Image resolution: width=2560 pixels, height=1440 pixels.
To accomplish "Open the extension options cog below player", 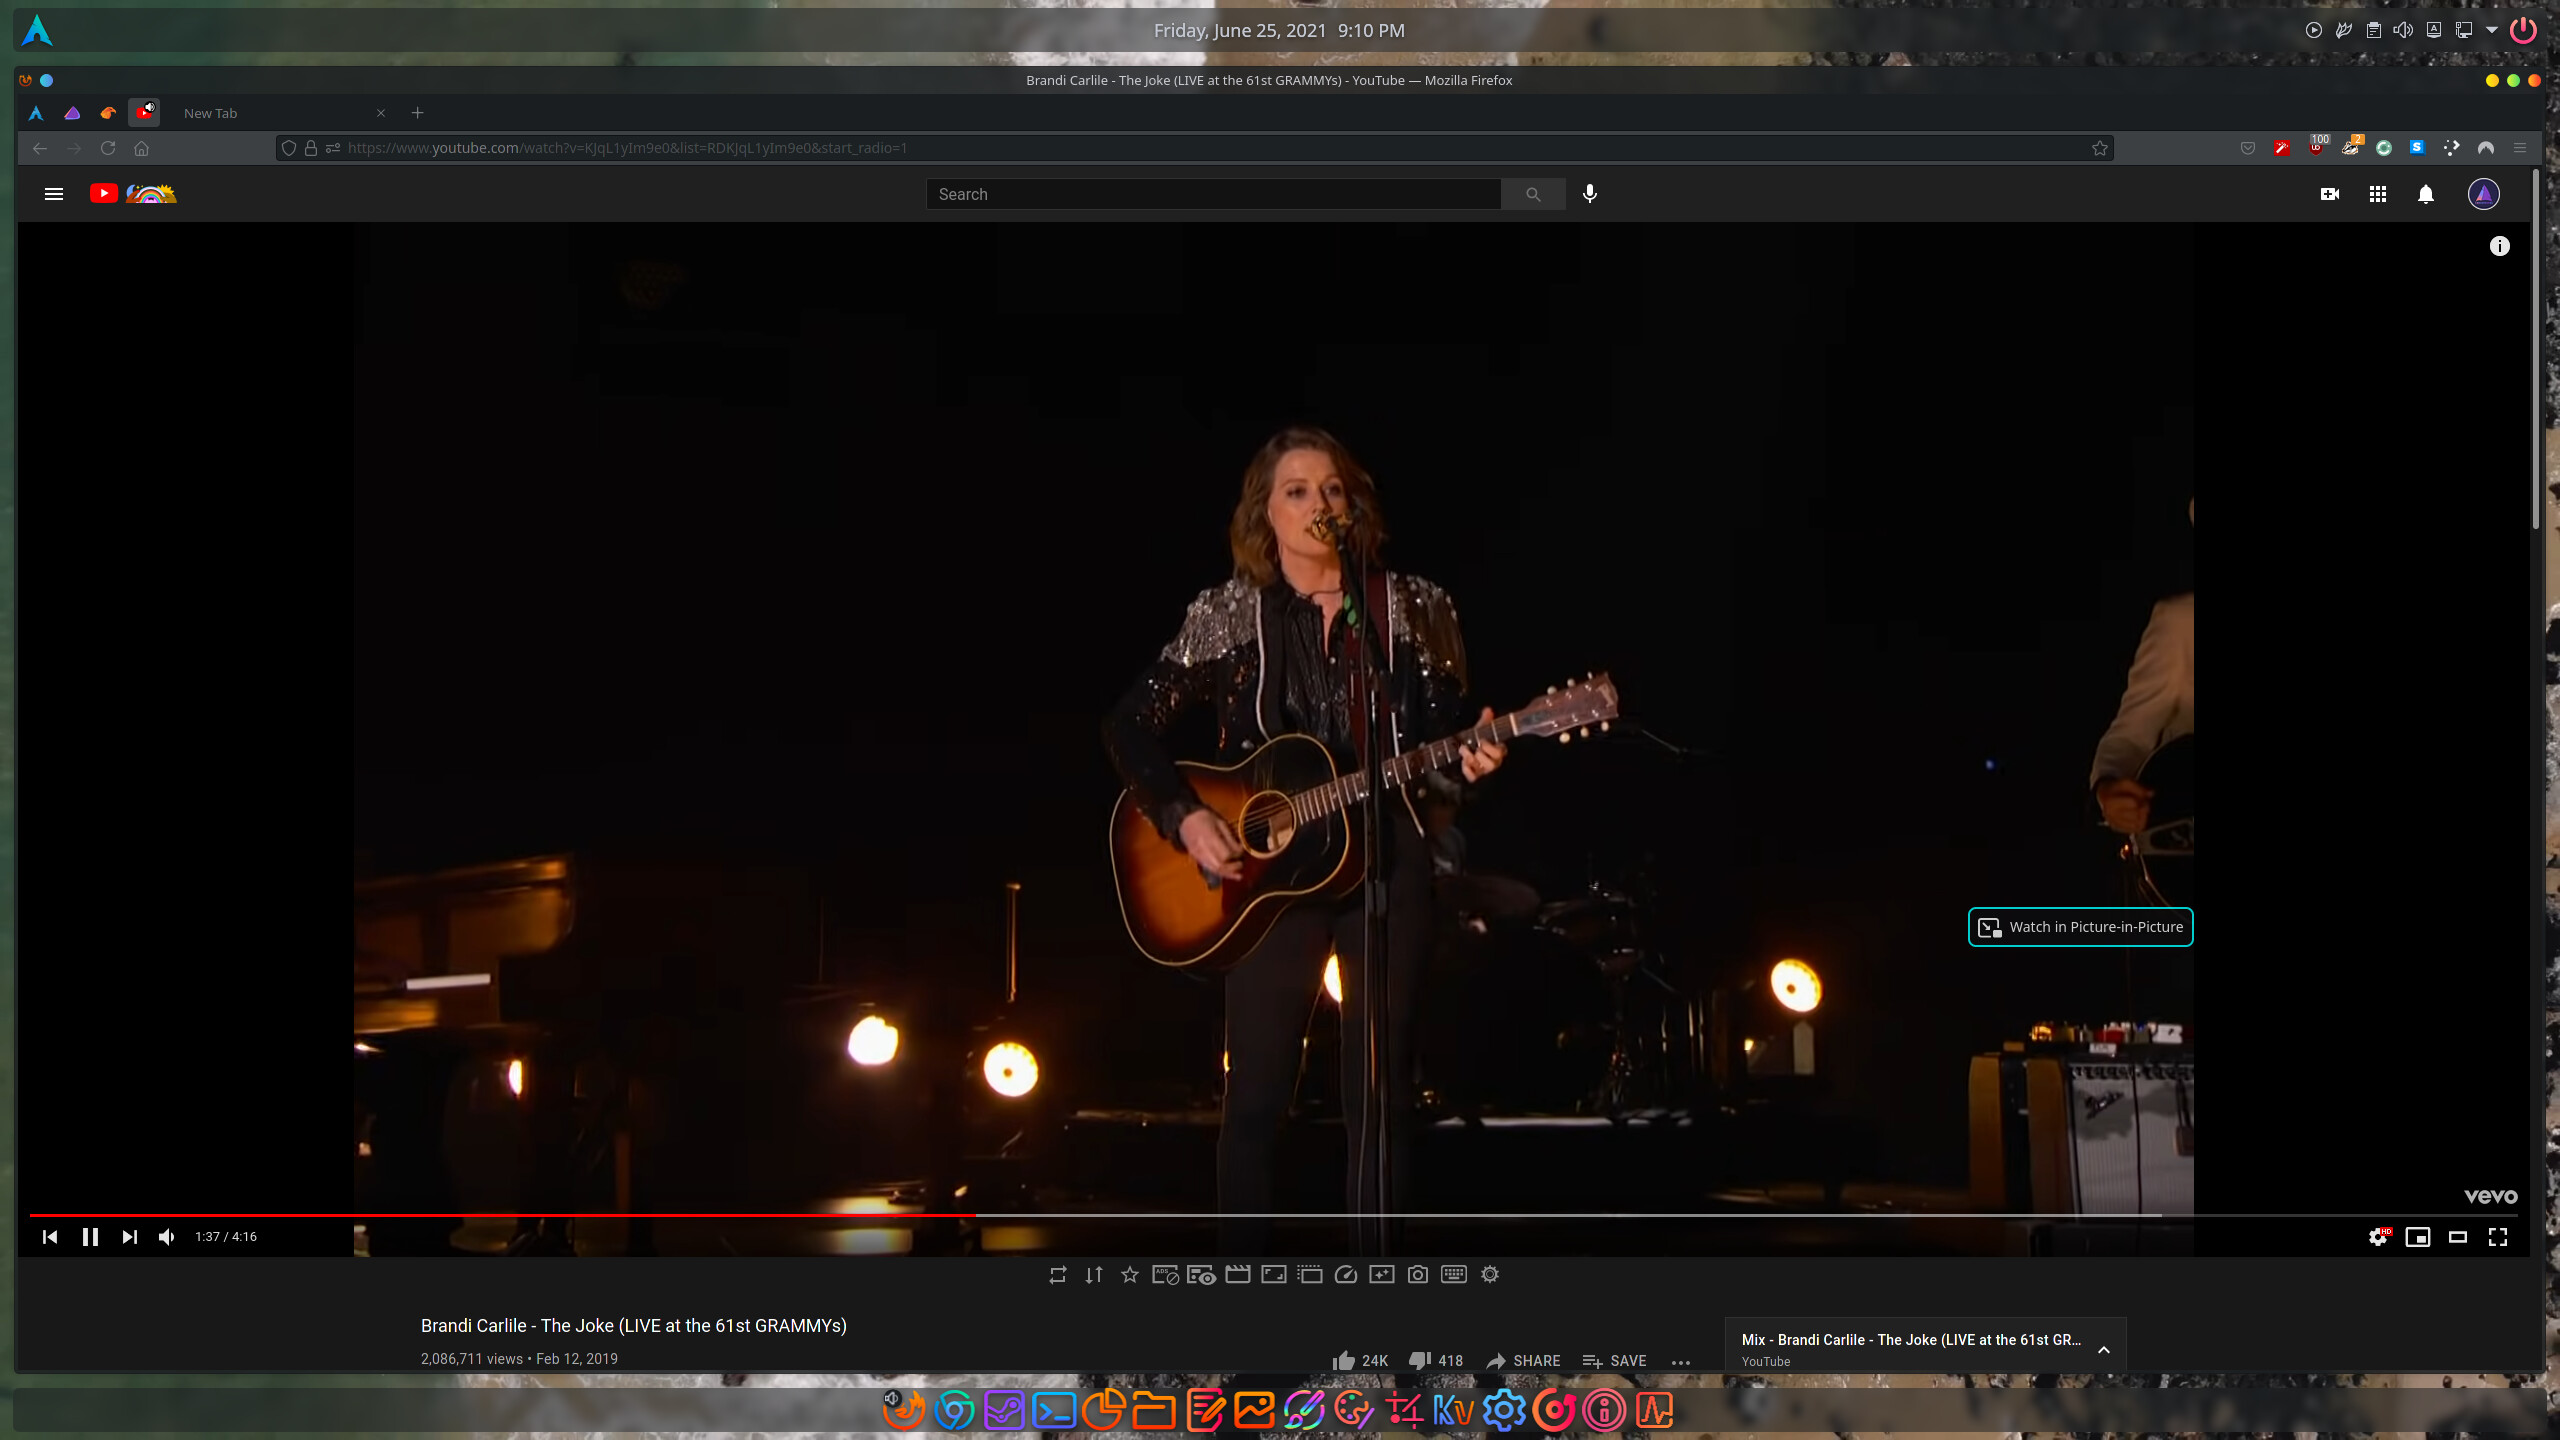I will (x=1490, y=1275).
